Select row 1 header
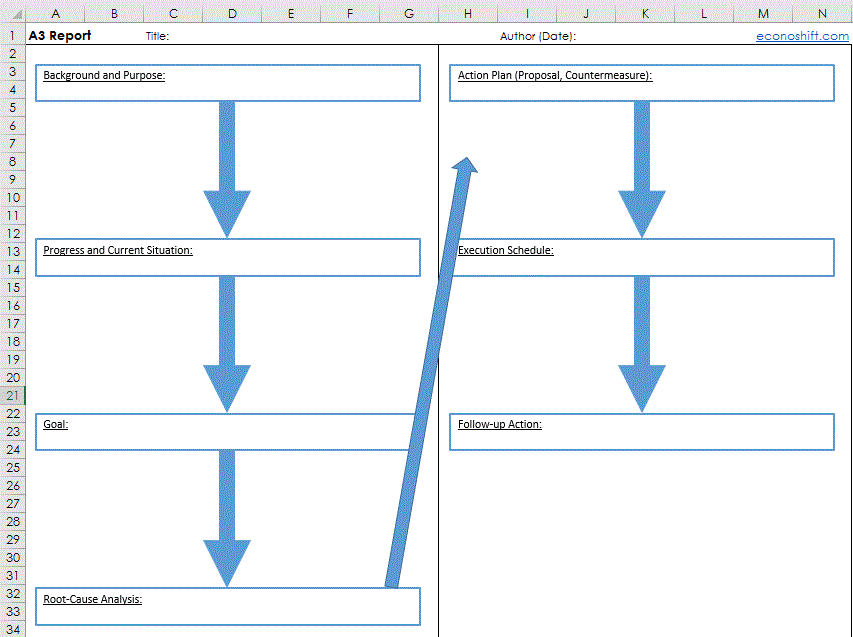The image size is (853, 637). [13, 36]
